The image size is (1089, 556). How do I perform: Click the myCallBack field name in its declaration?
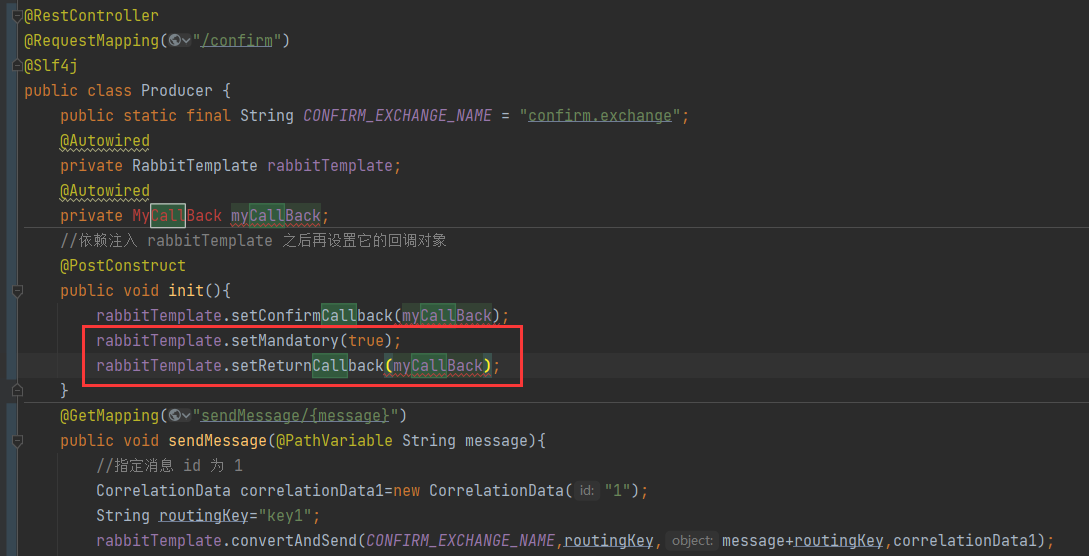pos(276,216)
